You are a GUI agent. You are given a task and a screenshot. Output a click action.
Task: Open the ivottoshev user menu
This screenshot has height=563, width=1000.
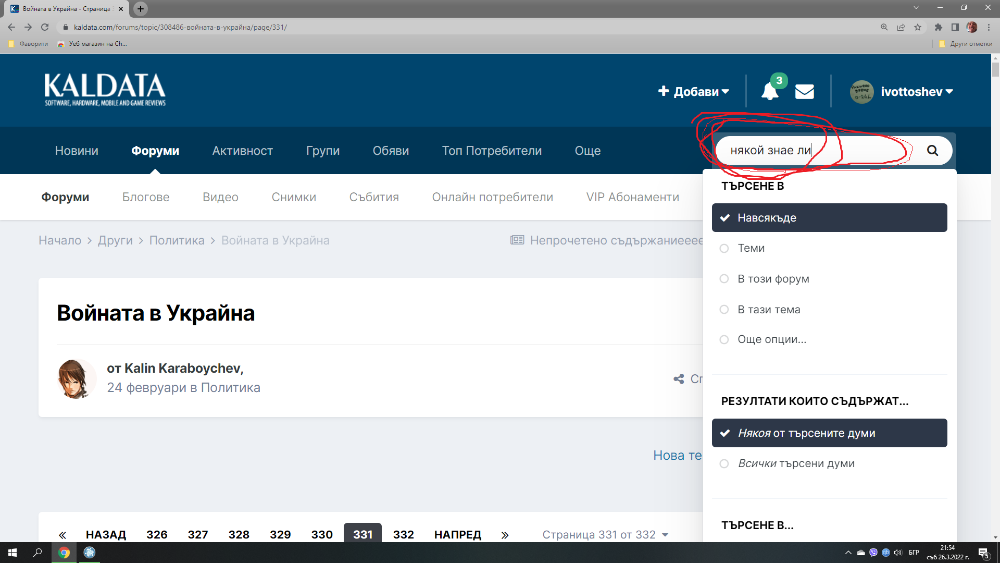tap(917, 92)
